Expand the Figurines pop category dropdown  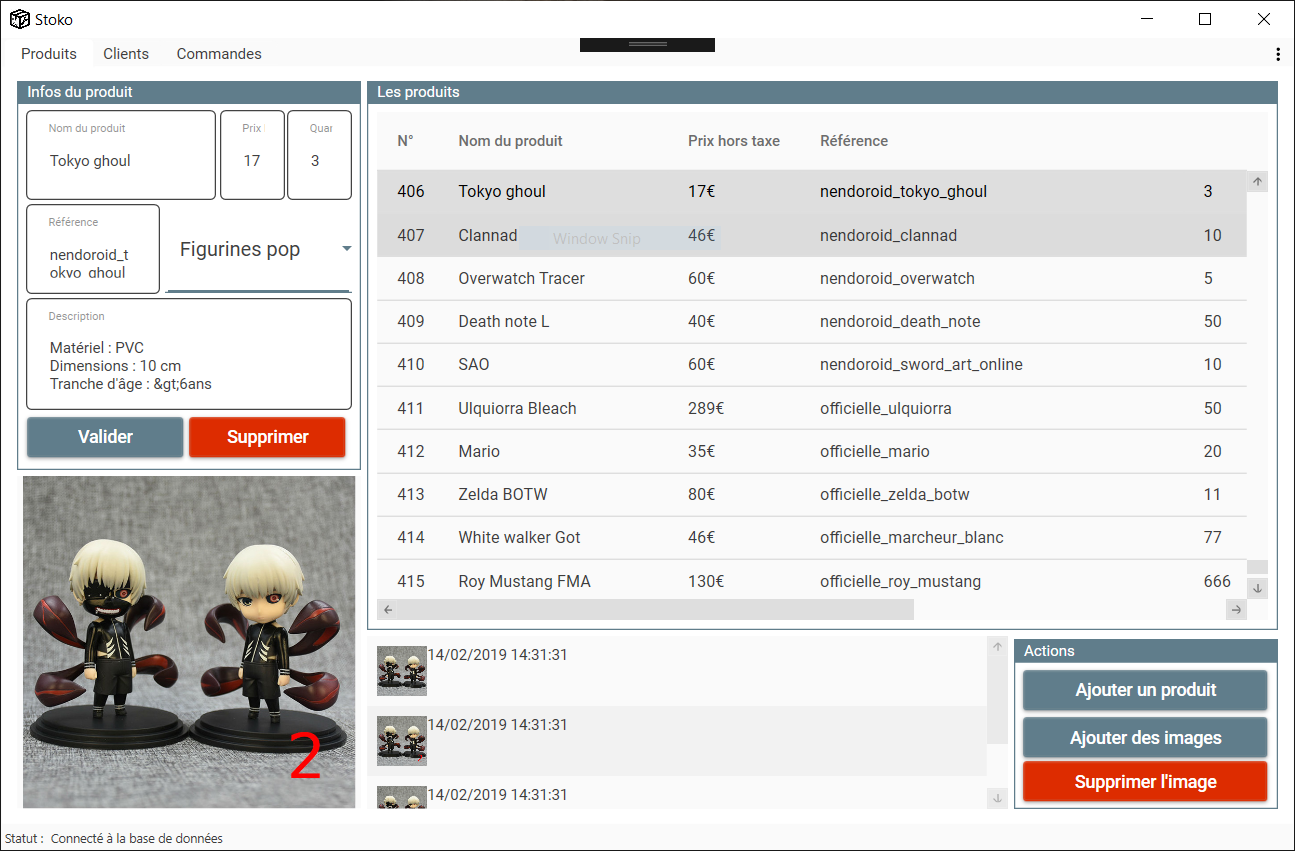259,249
